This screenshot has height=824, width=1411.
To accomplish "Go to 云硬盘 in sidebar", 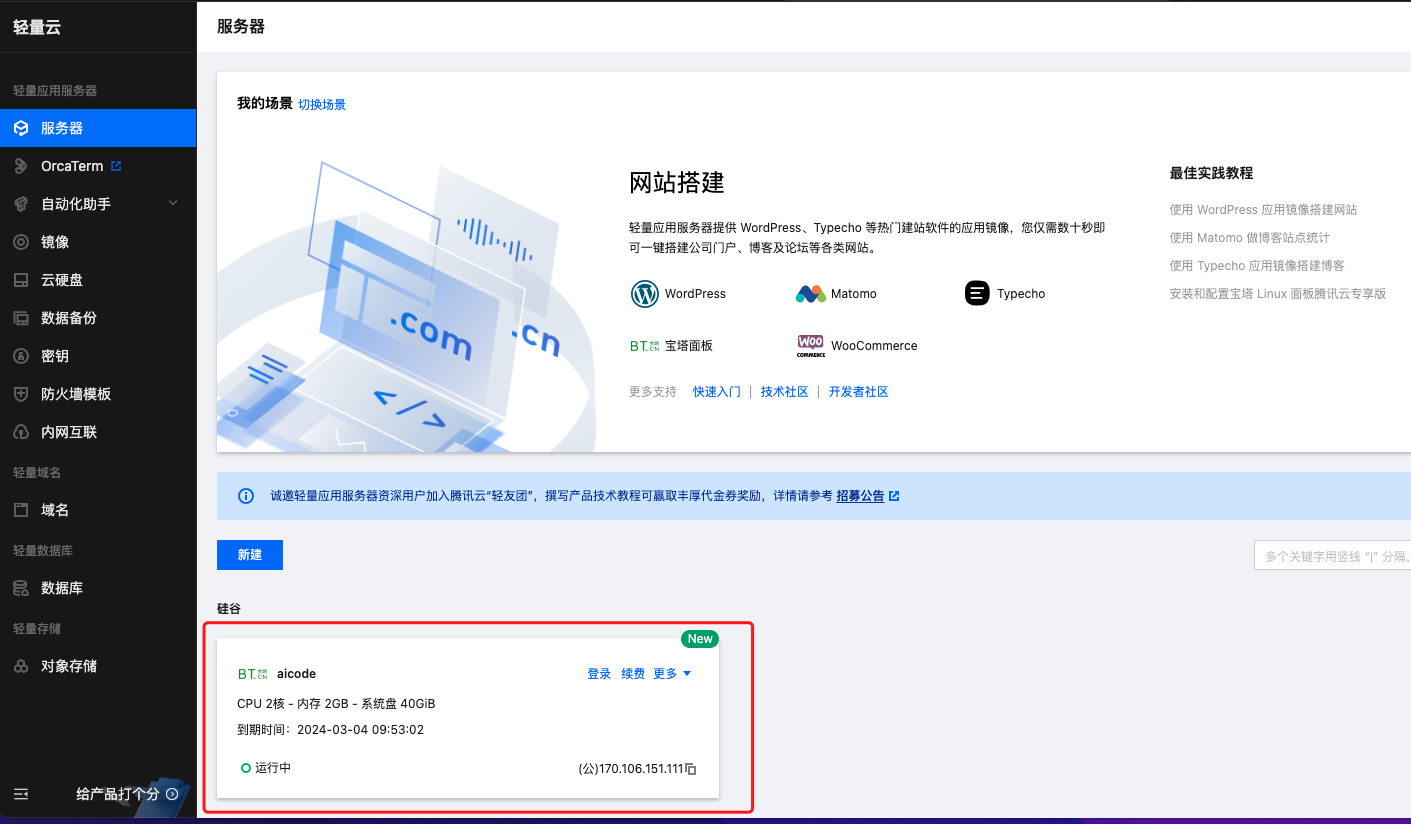I will (98, 280).
